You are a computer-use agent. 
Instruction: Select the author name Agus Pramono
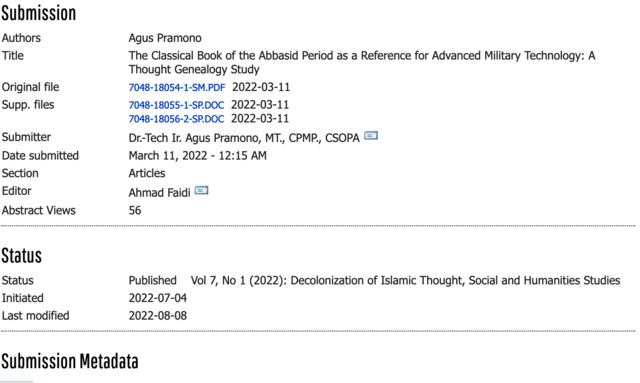click(165, 38)
